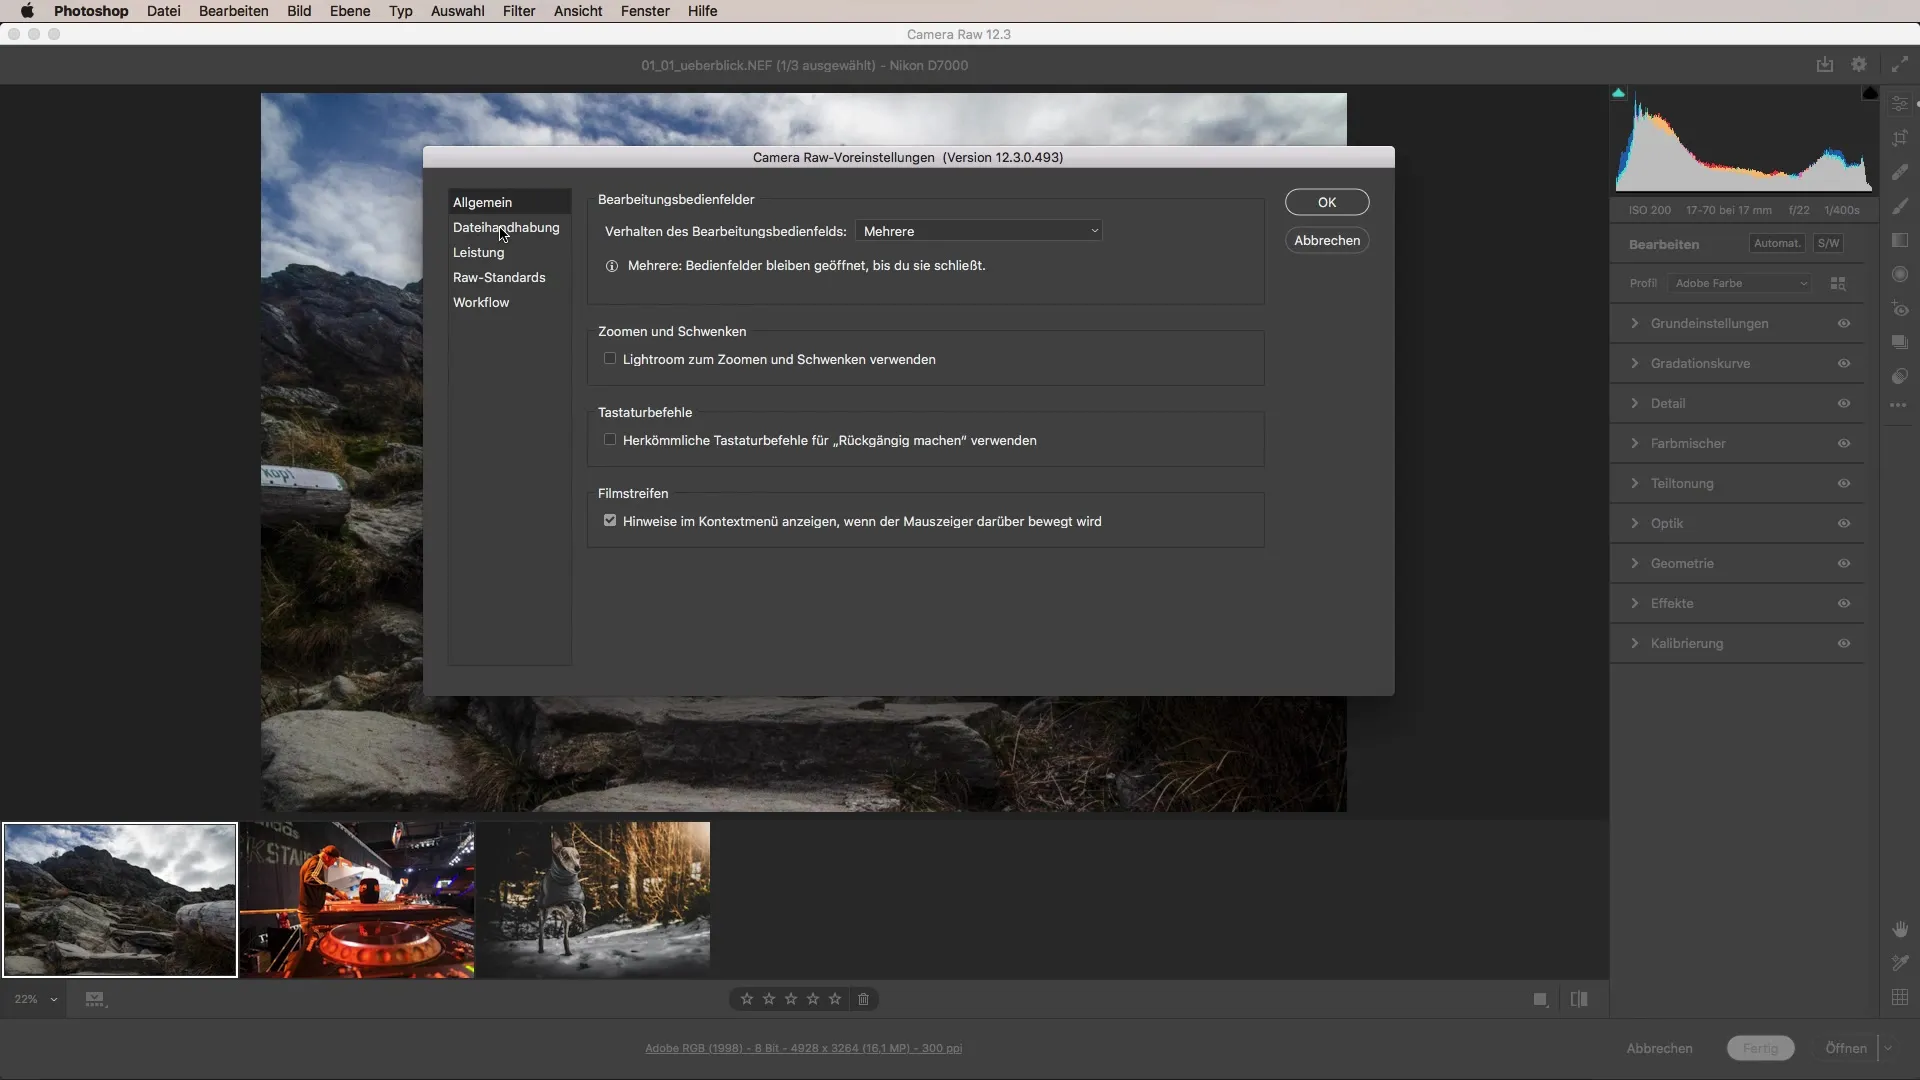Click the S/W black and white button

(x=1828, y=243)
